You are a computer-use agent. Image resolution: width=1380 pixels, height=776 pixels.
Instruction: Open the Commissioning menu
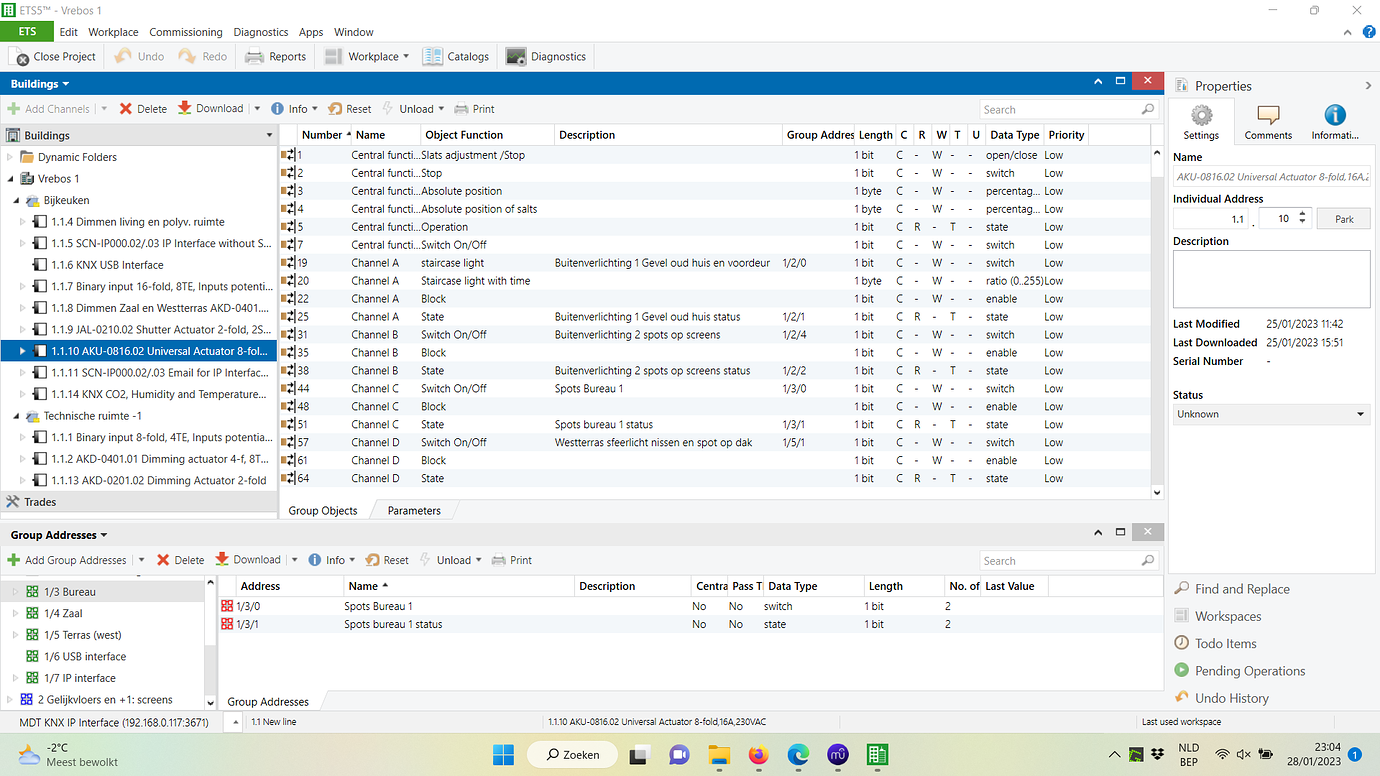pos(186,31)
